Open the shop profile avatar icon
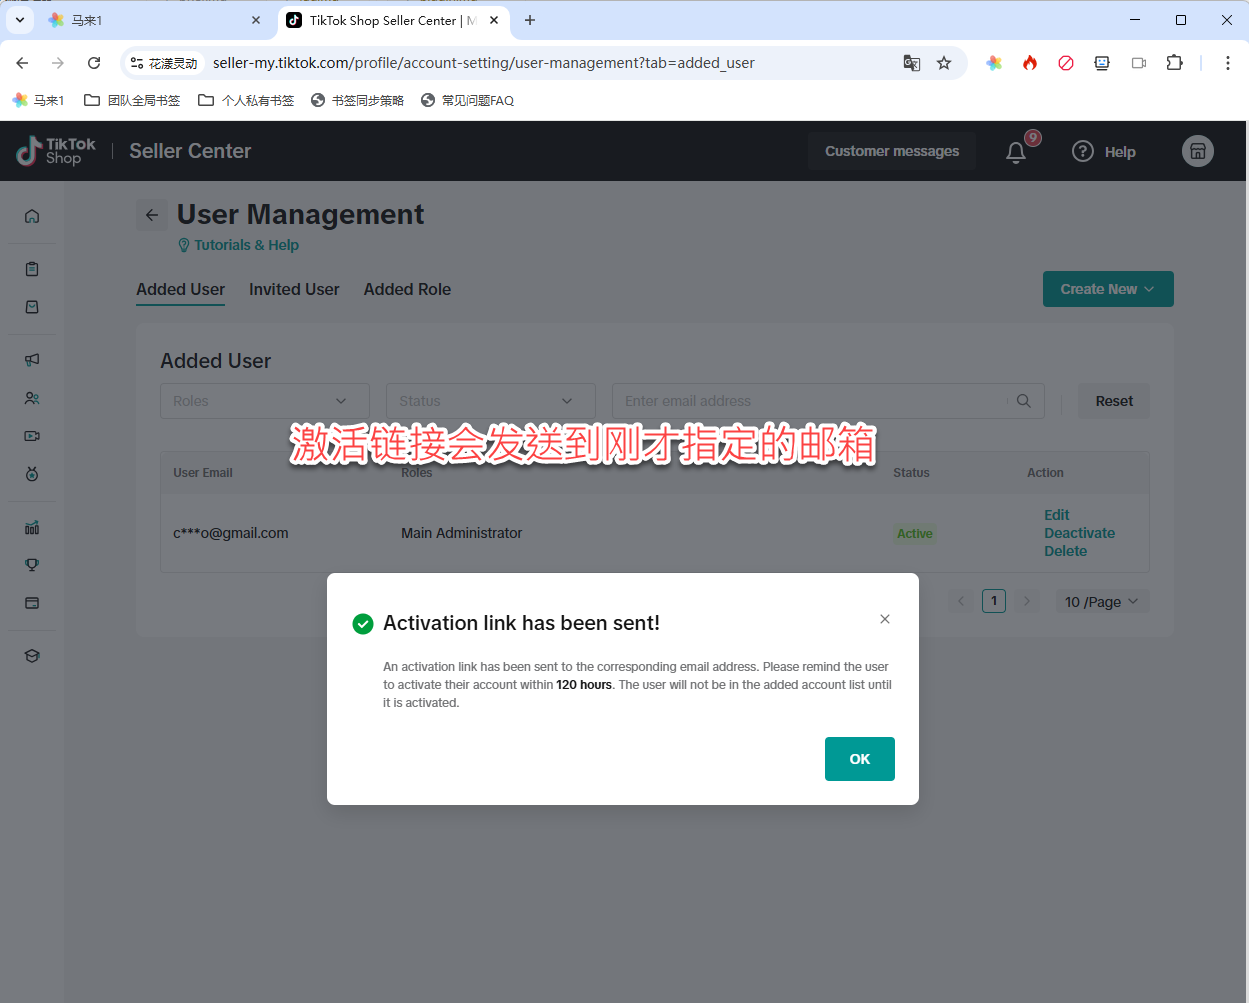The width and height of the screenshot is (1249, 1003). (x=1197, y=151)
